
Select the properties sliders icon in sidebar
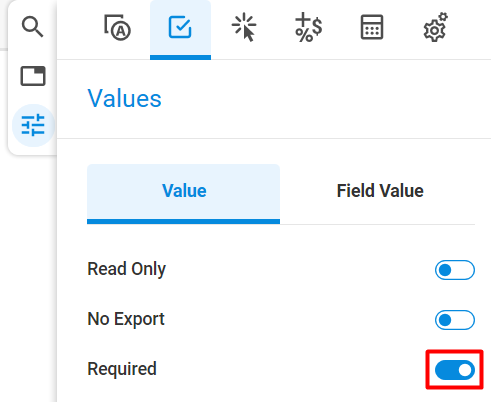[x=33, y=125]
